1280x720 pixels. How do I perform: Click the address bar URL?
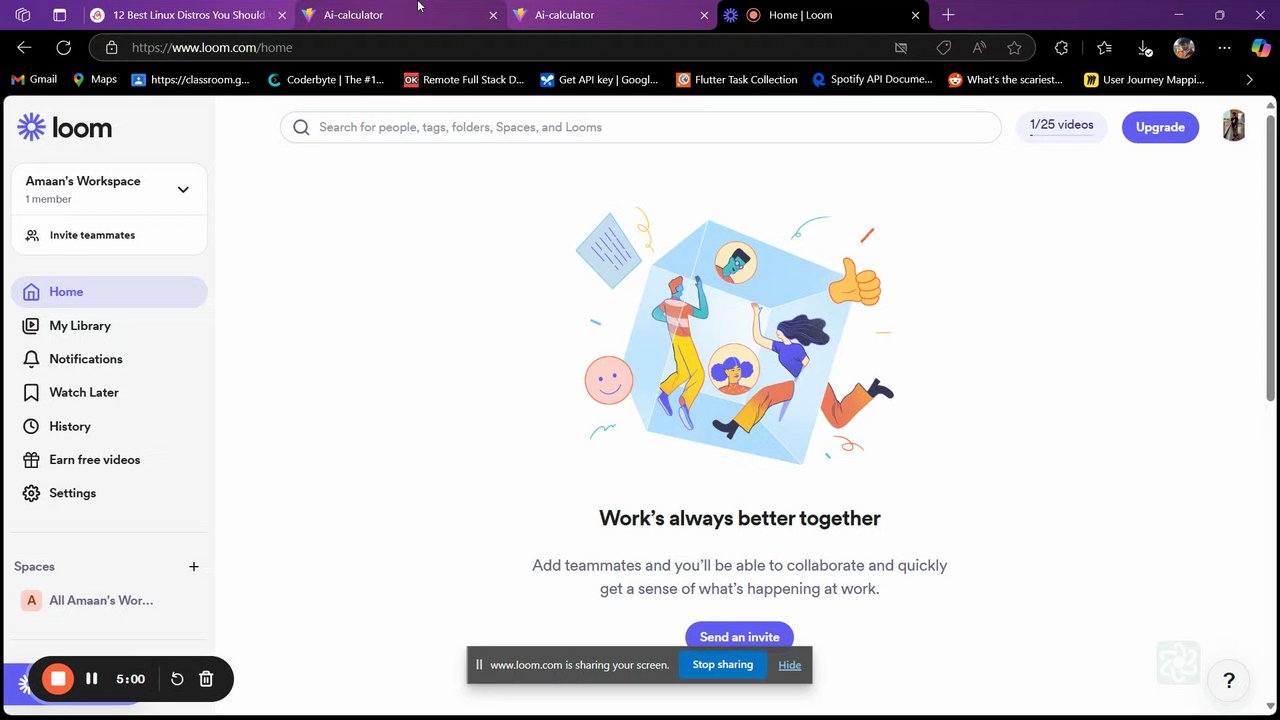pyautogui.click(x=211, y=47)
